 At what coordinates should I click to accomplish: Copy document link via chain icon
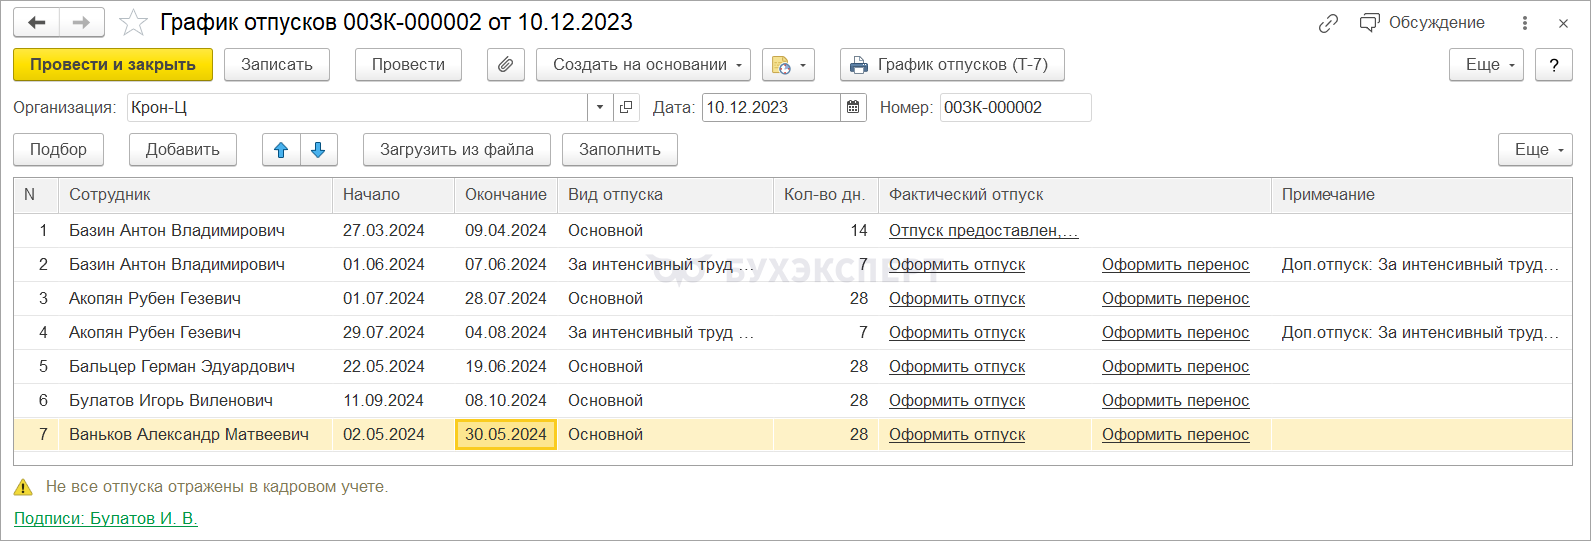click(1328, 23)
